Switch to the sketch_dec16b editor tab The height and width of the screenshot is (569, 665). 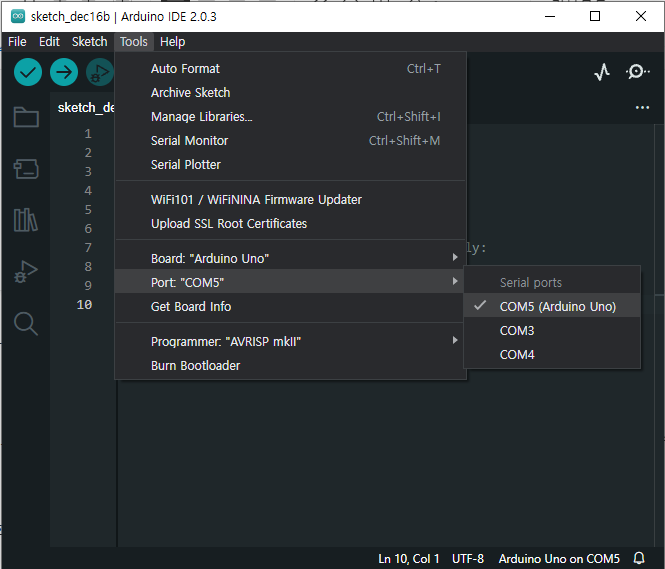(x=86, y=108)
